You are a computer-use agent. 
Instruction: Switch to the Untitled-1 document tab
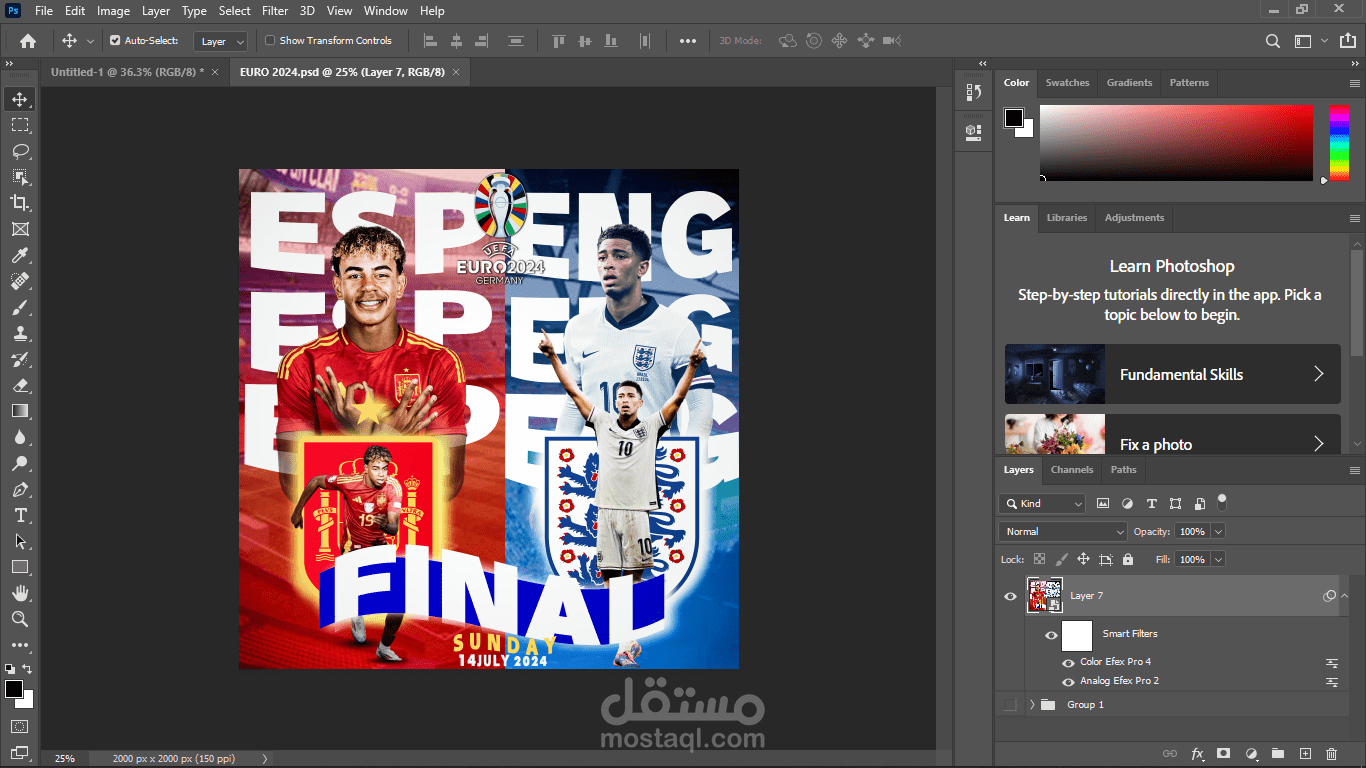[126, 72]
